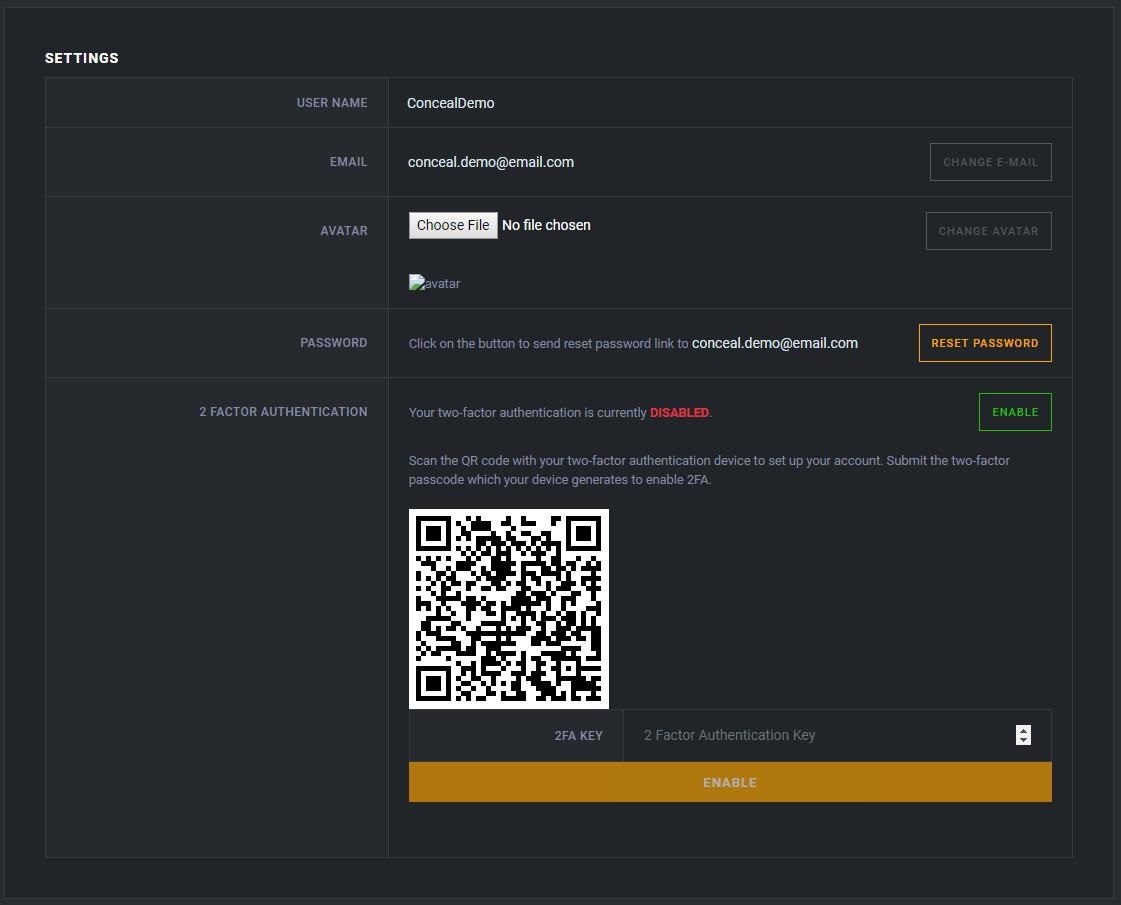Click the email address in the Password row
This screenshot has height=905, width=1121.
[774, 343]
